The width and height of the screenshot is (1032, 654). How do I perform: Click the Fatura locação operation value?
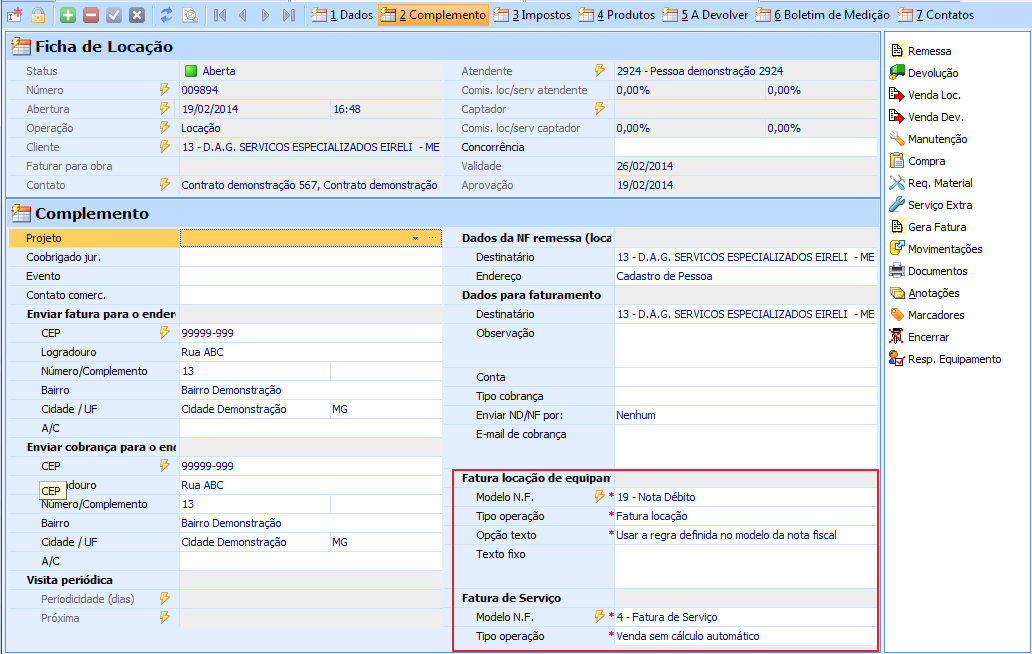point(652,516)
